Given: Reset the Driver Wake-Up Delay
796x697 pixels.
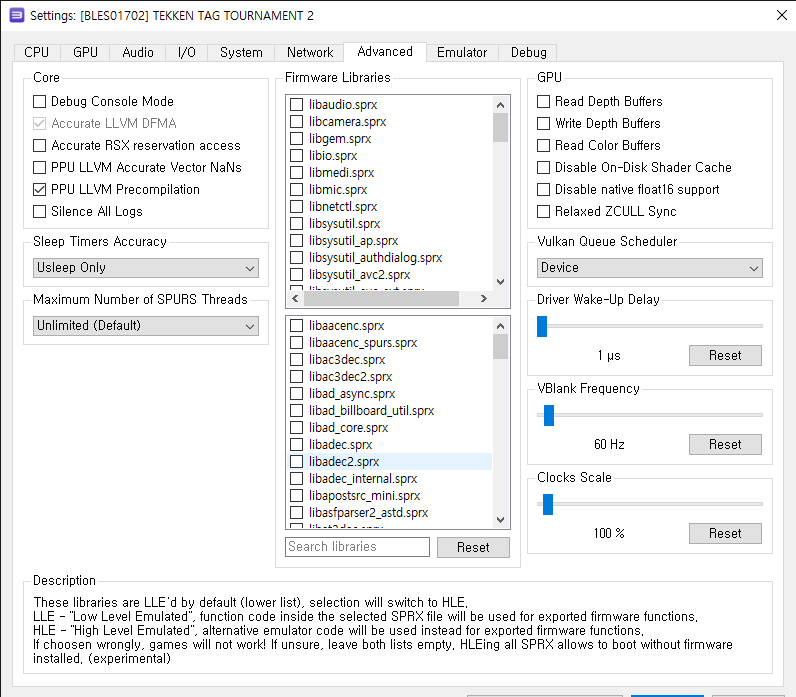Looking at the screenshot, I should [x=725, y=355].
